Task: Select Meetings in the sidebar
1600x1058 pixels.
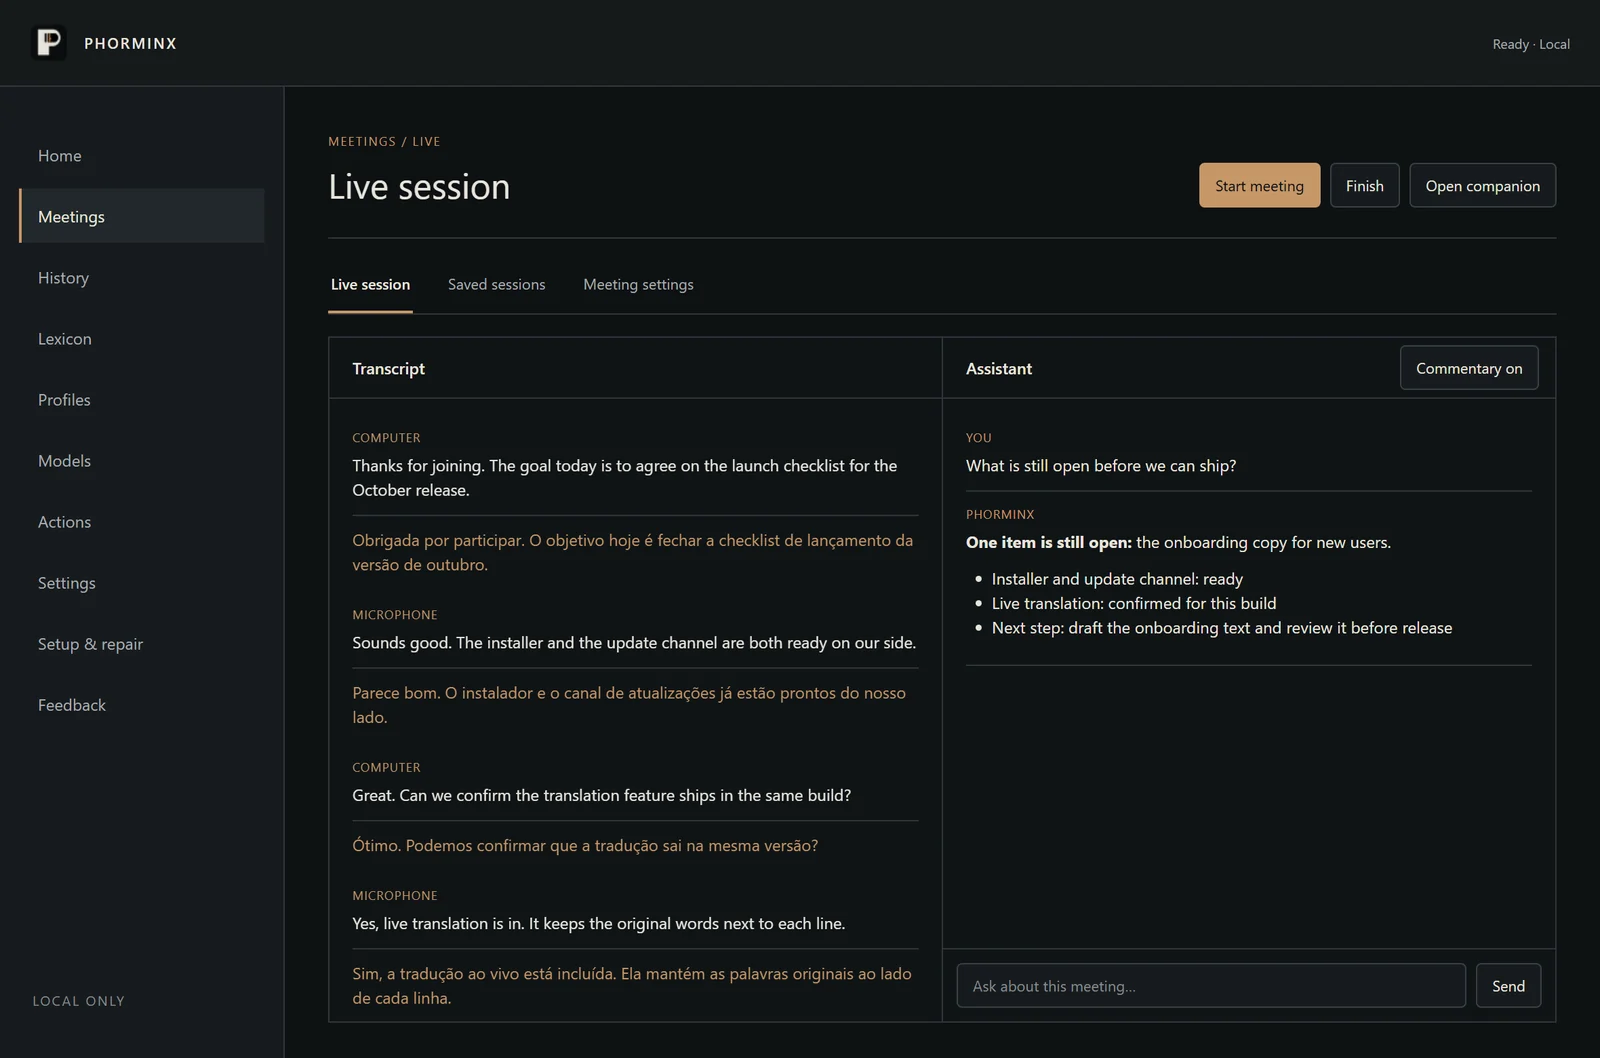Action: (141, 216)
